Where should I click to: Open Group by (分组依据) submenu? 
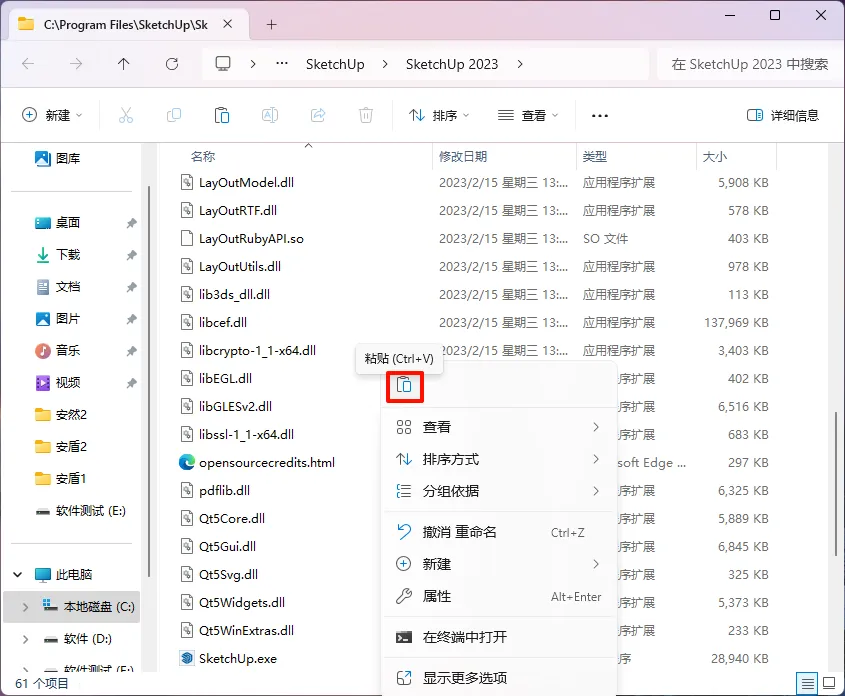(498, 491)
